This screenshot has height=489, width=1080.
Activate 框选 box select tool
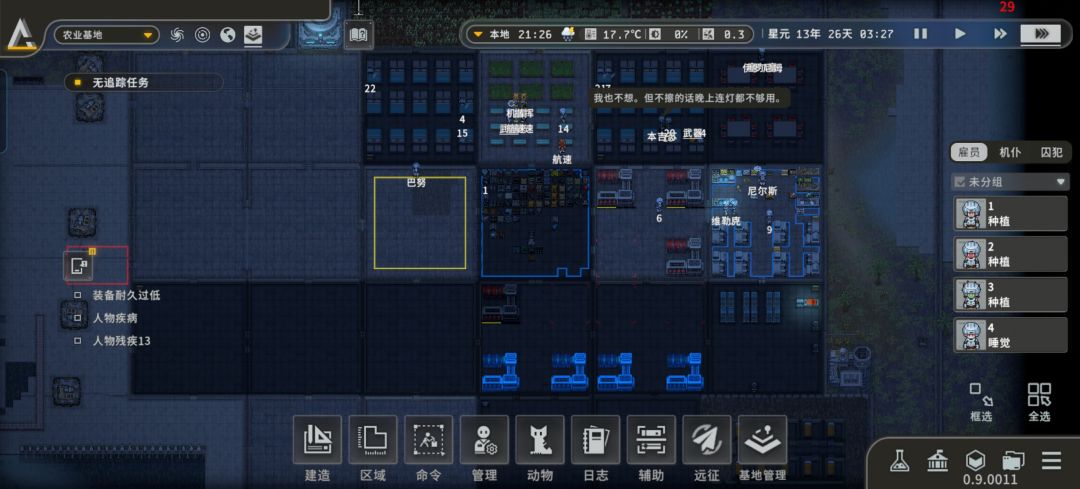982,402
